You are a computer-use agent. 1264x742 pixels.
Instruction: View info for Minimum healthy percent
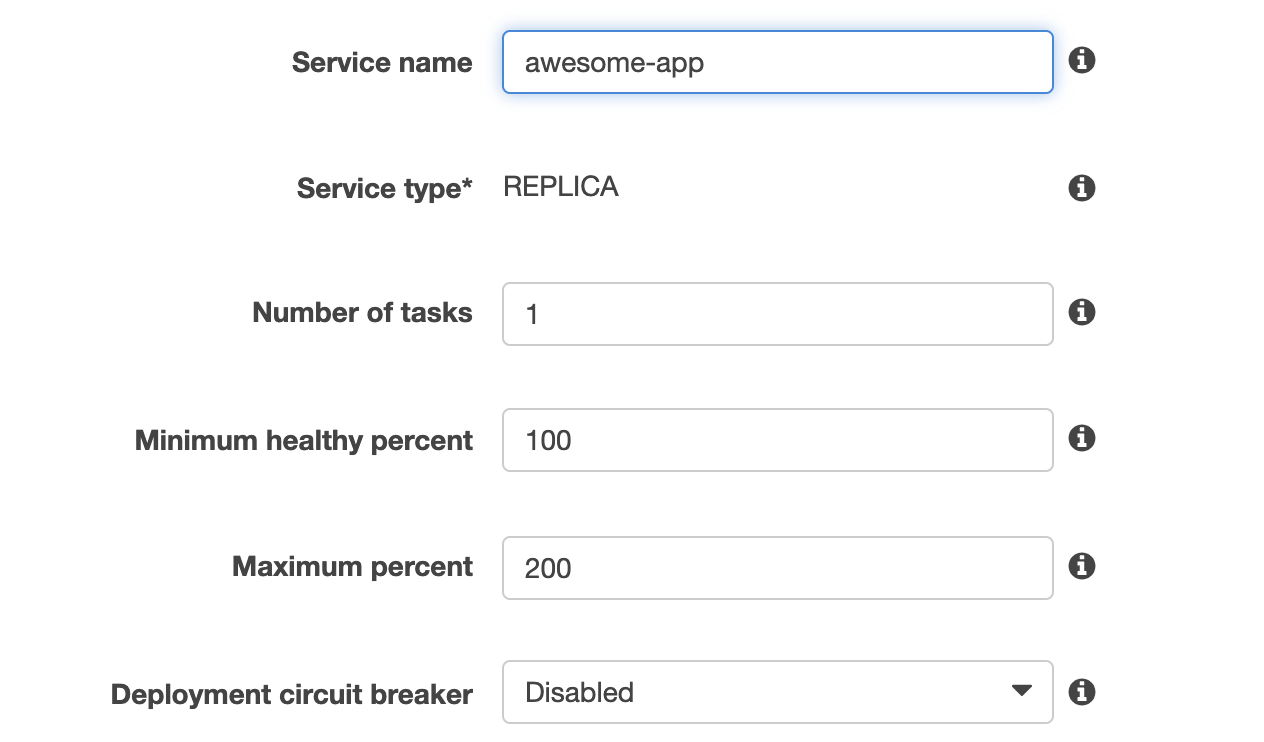[1081, 439]
